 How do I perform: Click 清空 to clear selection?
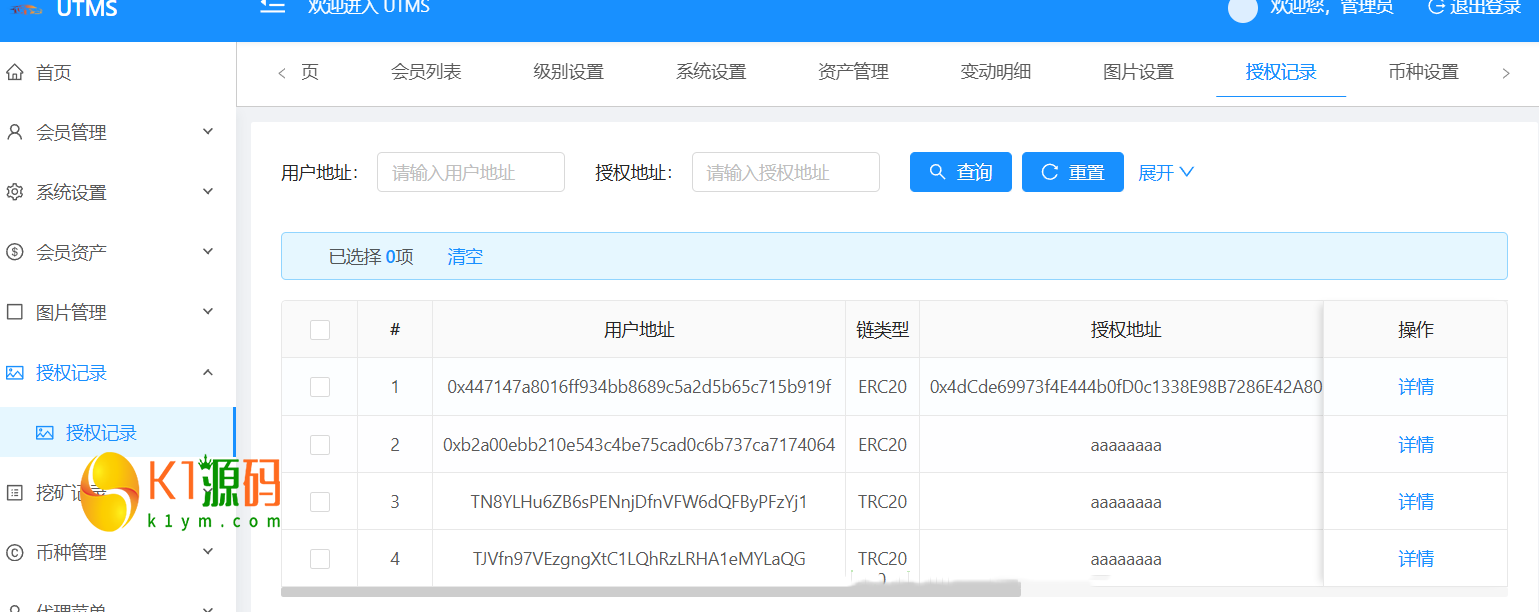[465, 256]
